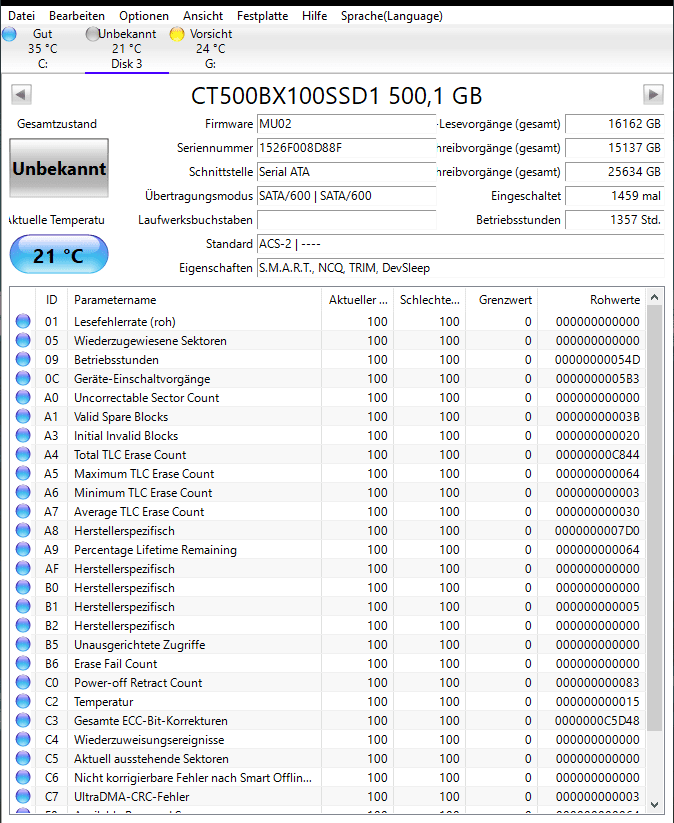Click status icon of Gesamte ECC-Bit-Korrekturen row
674x823 pixels.
[23, 720]
